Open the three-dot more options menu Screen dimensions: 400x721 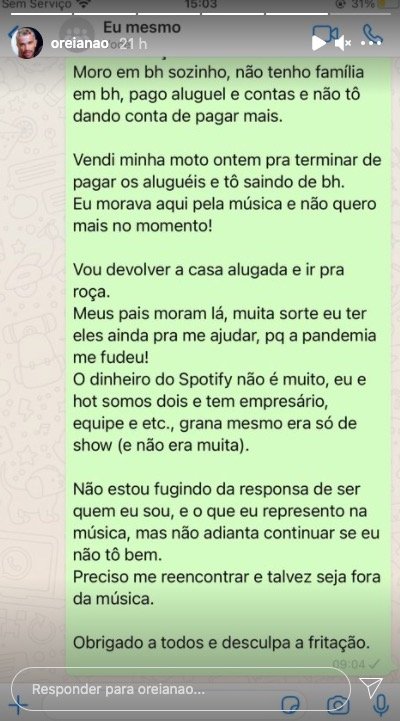[371, 43]
